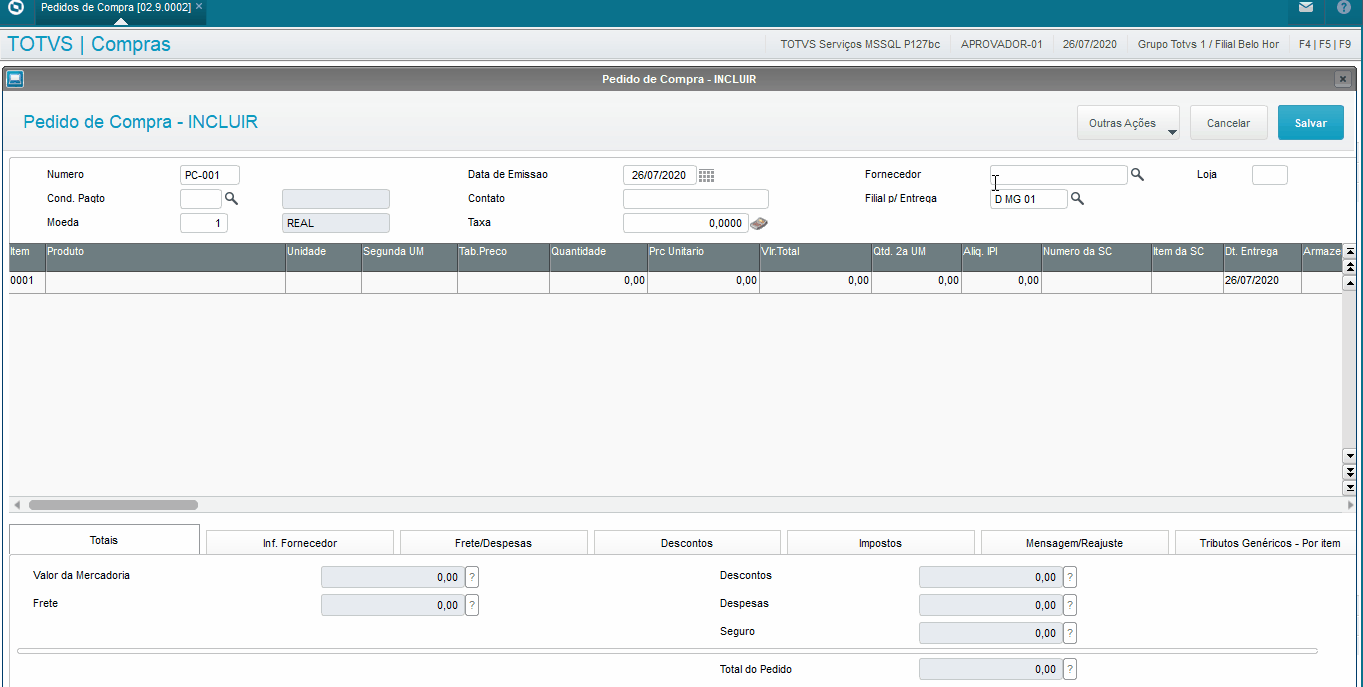
Task: Expand Outras Ações dropdown
Action: (1128, 123)
